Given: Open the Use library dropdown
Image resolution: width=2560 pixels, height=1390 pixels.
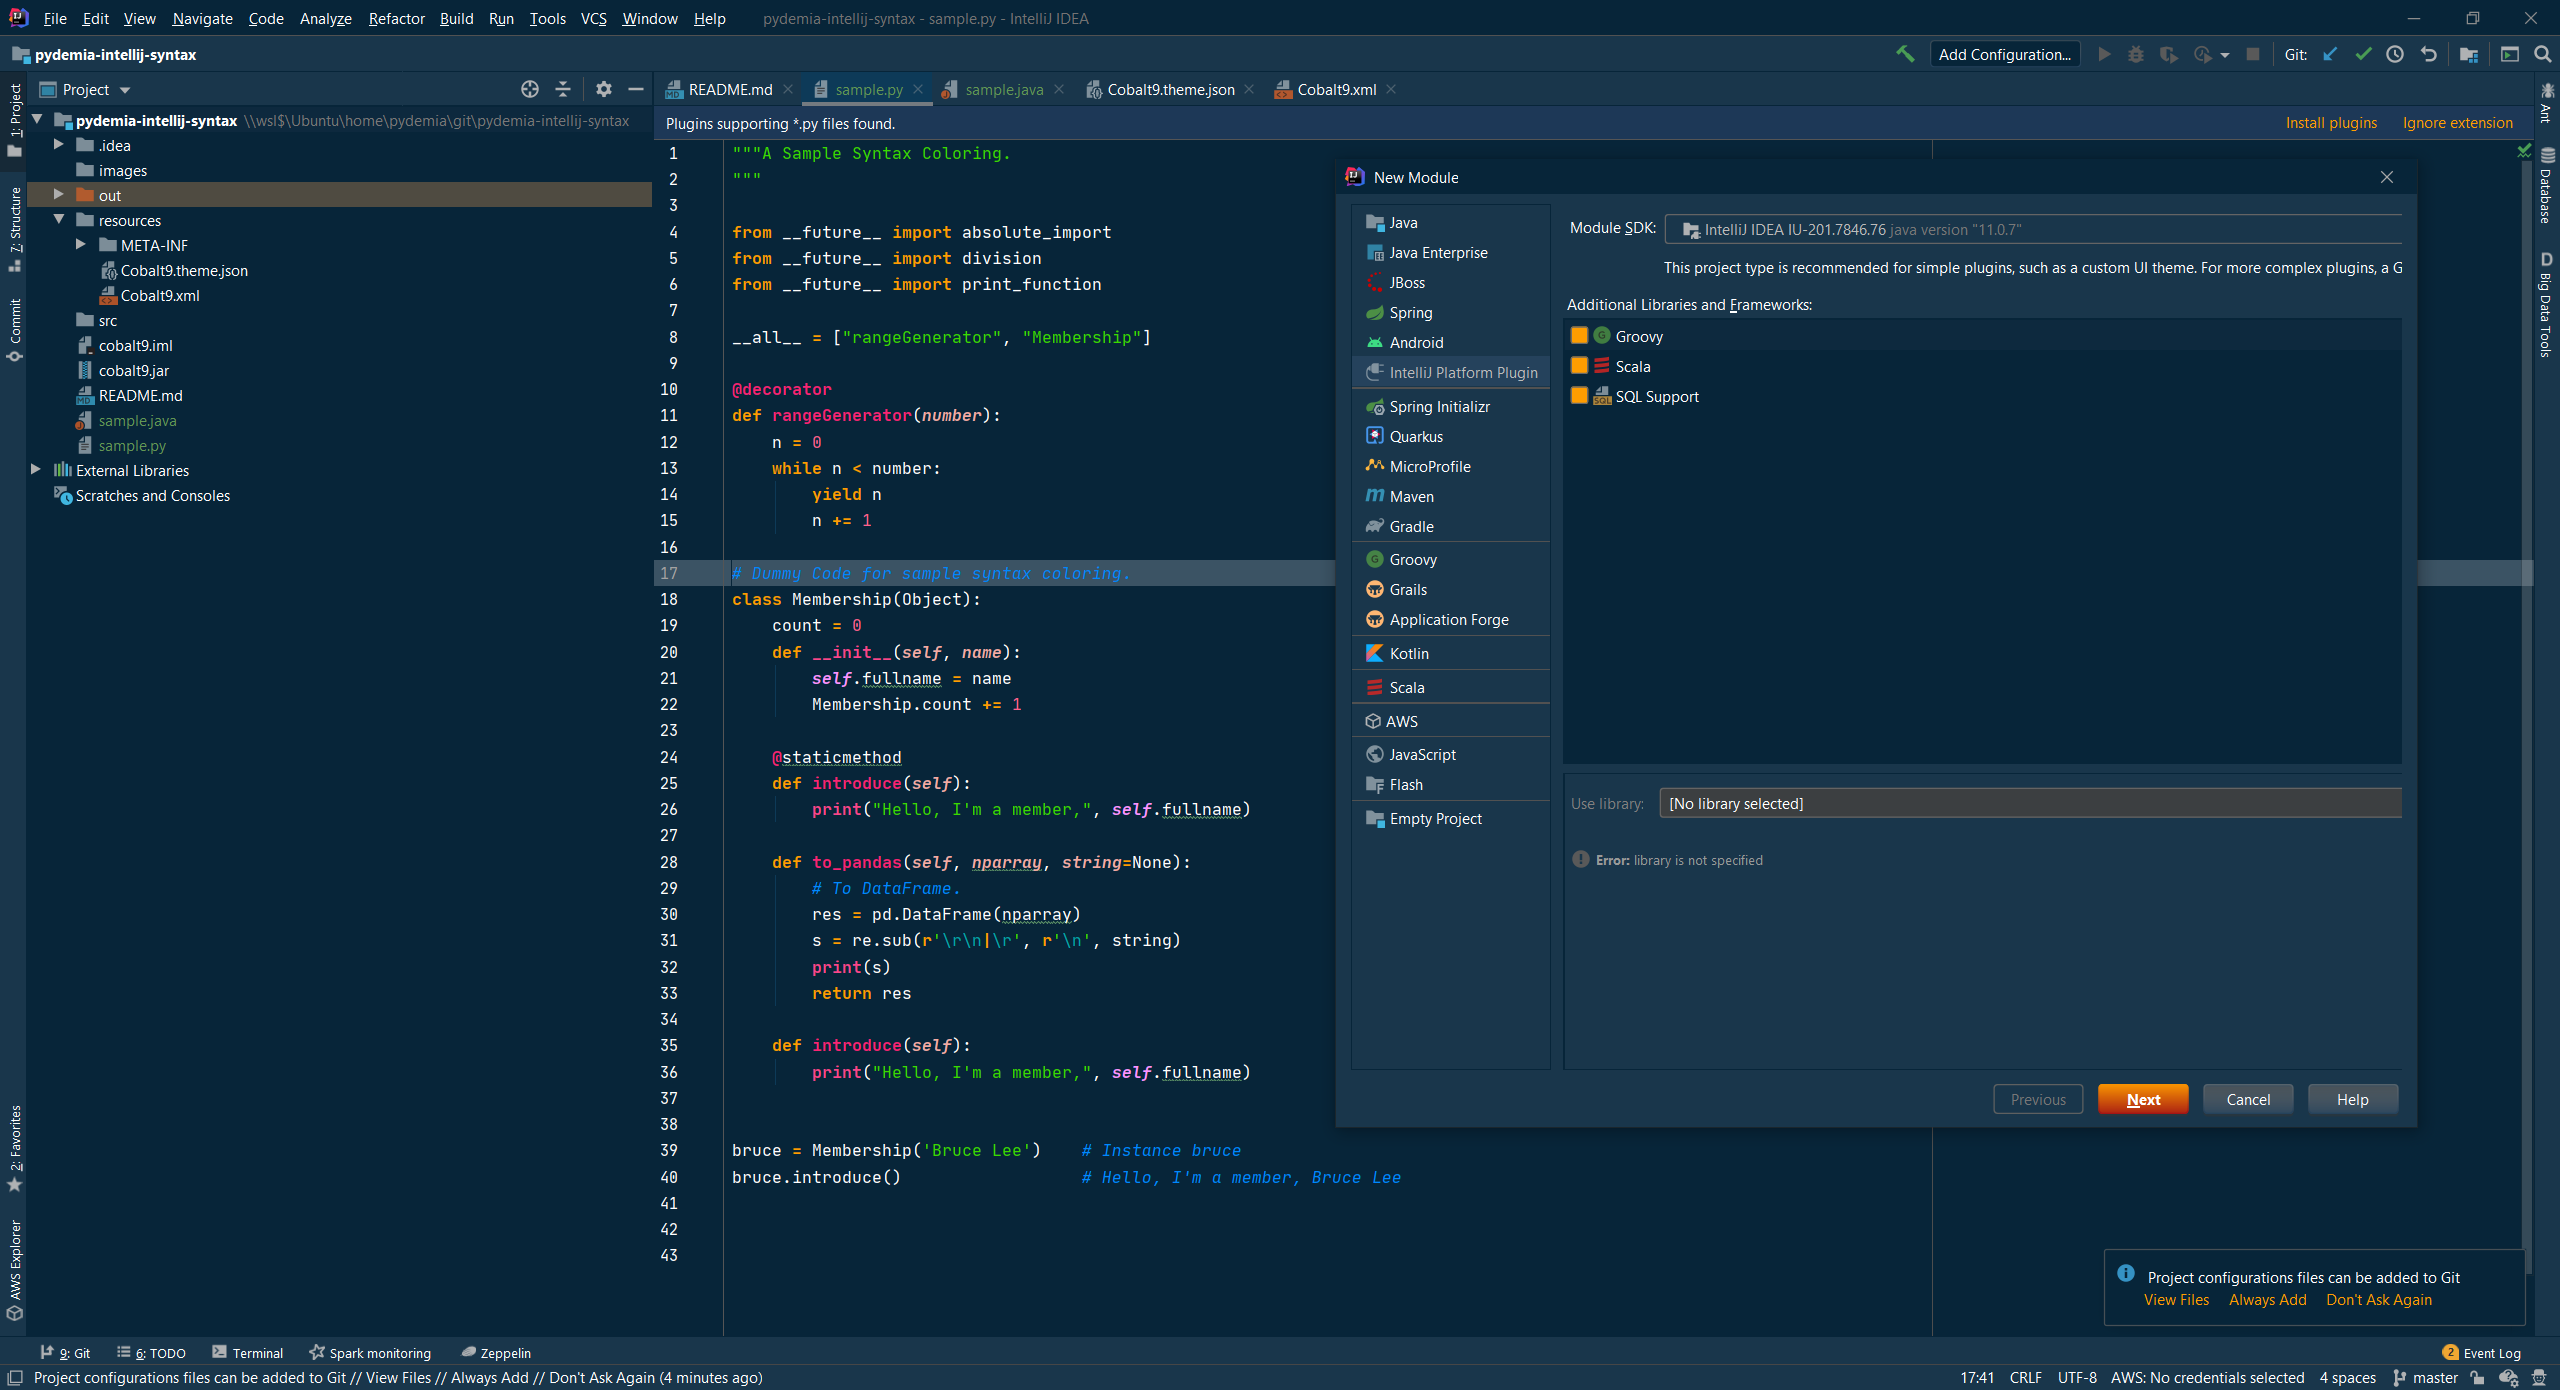Looking at the screenshot, I should [2030, 803].
